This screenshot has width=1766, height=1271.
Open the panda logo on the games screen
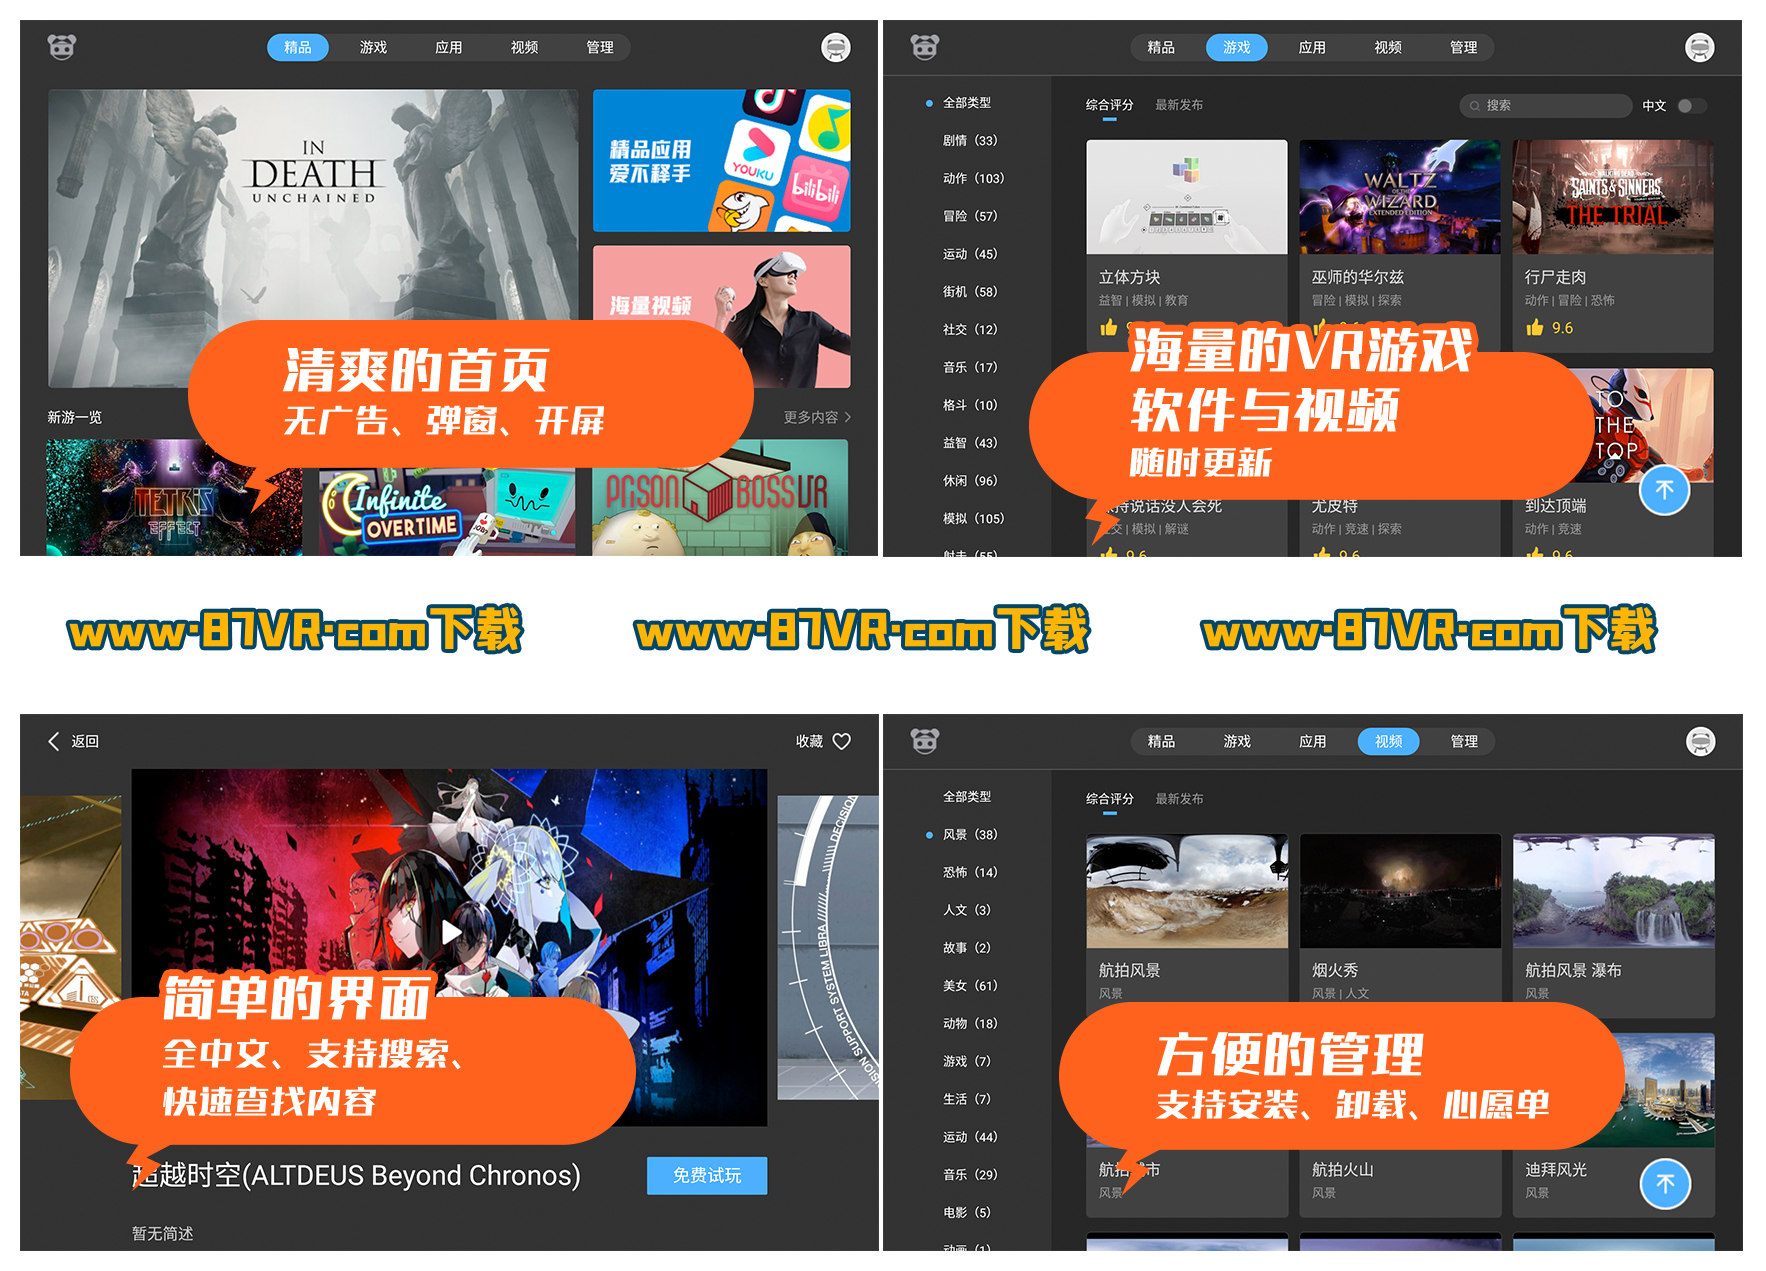(x=925, y=47)
